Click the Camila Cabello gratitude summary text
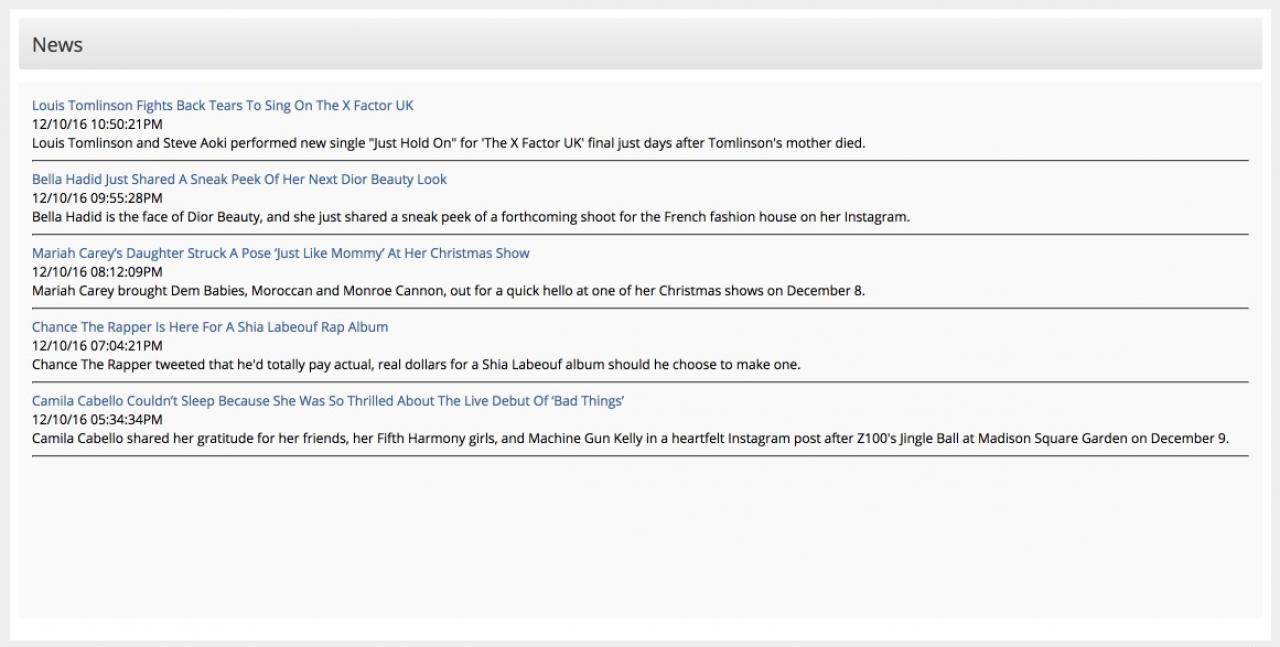The height and width of the screenshot is (647, 1280). tap(630, 438)
